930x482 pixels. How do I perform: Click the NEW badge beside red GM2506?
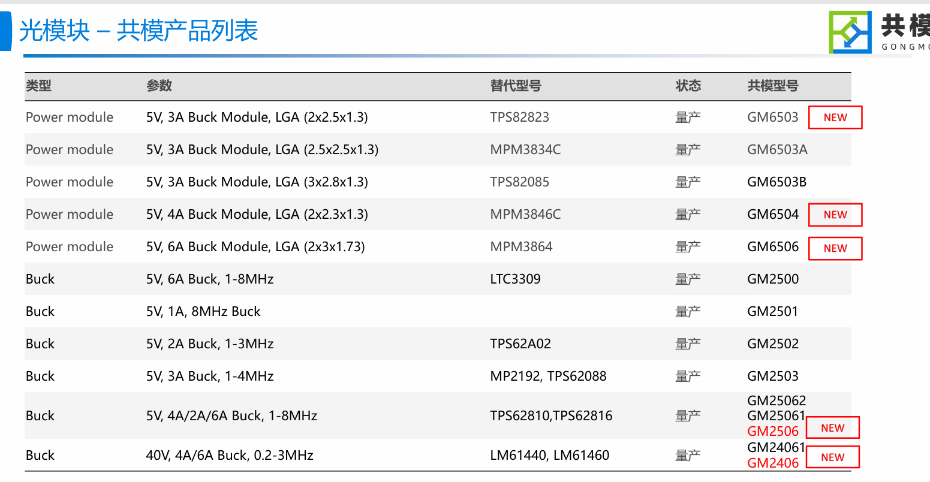click(833, 428)
